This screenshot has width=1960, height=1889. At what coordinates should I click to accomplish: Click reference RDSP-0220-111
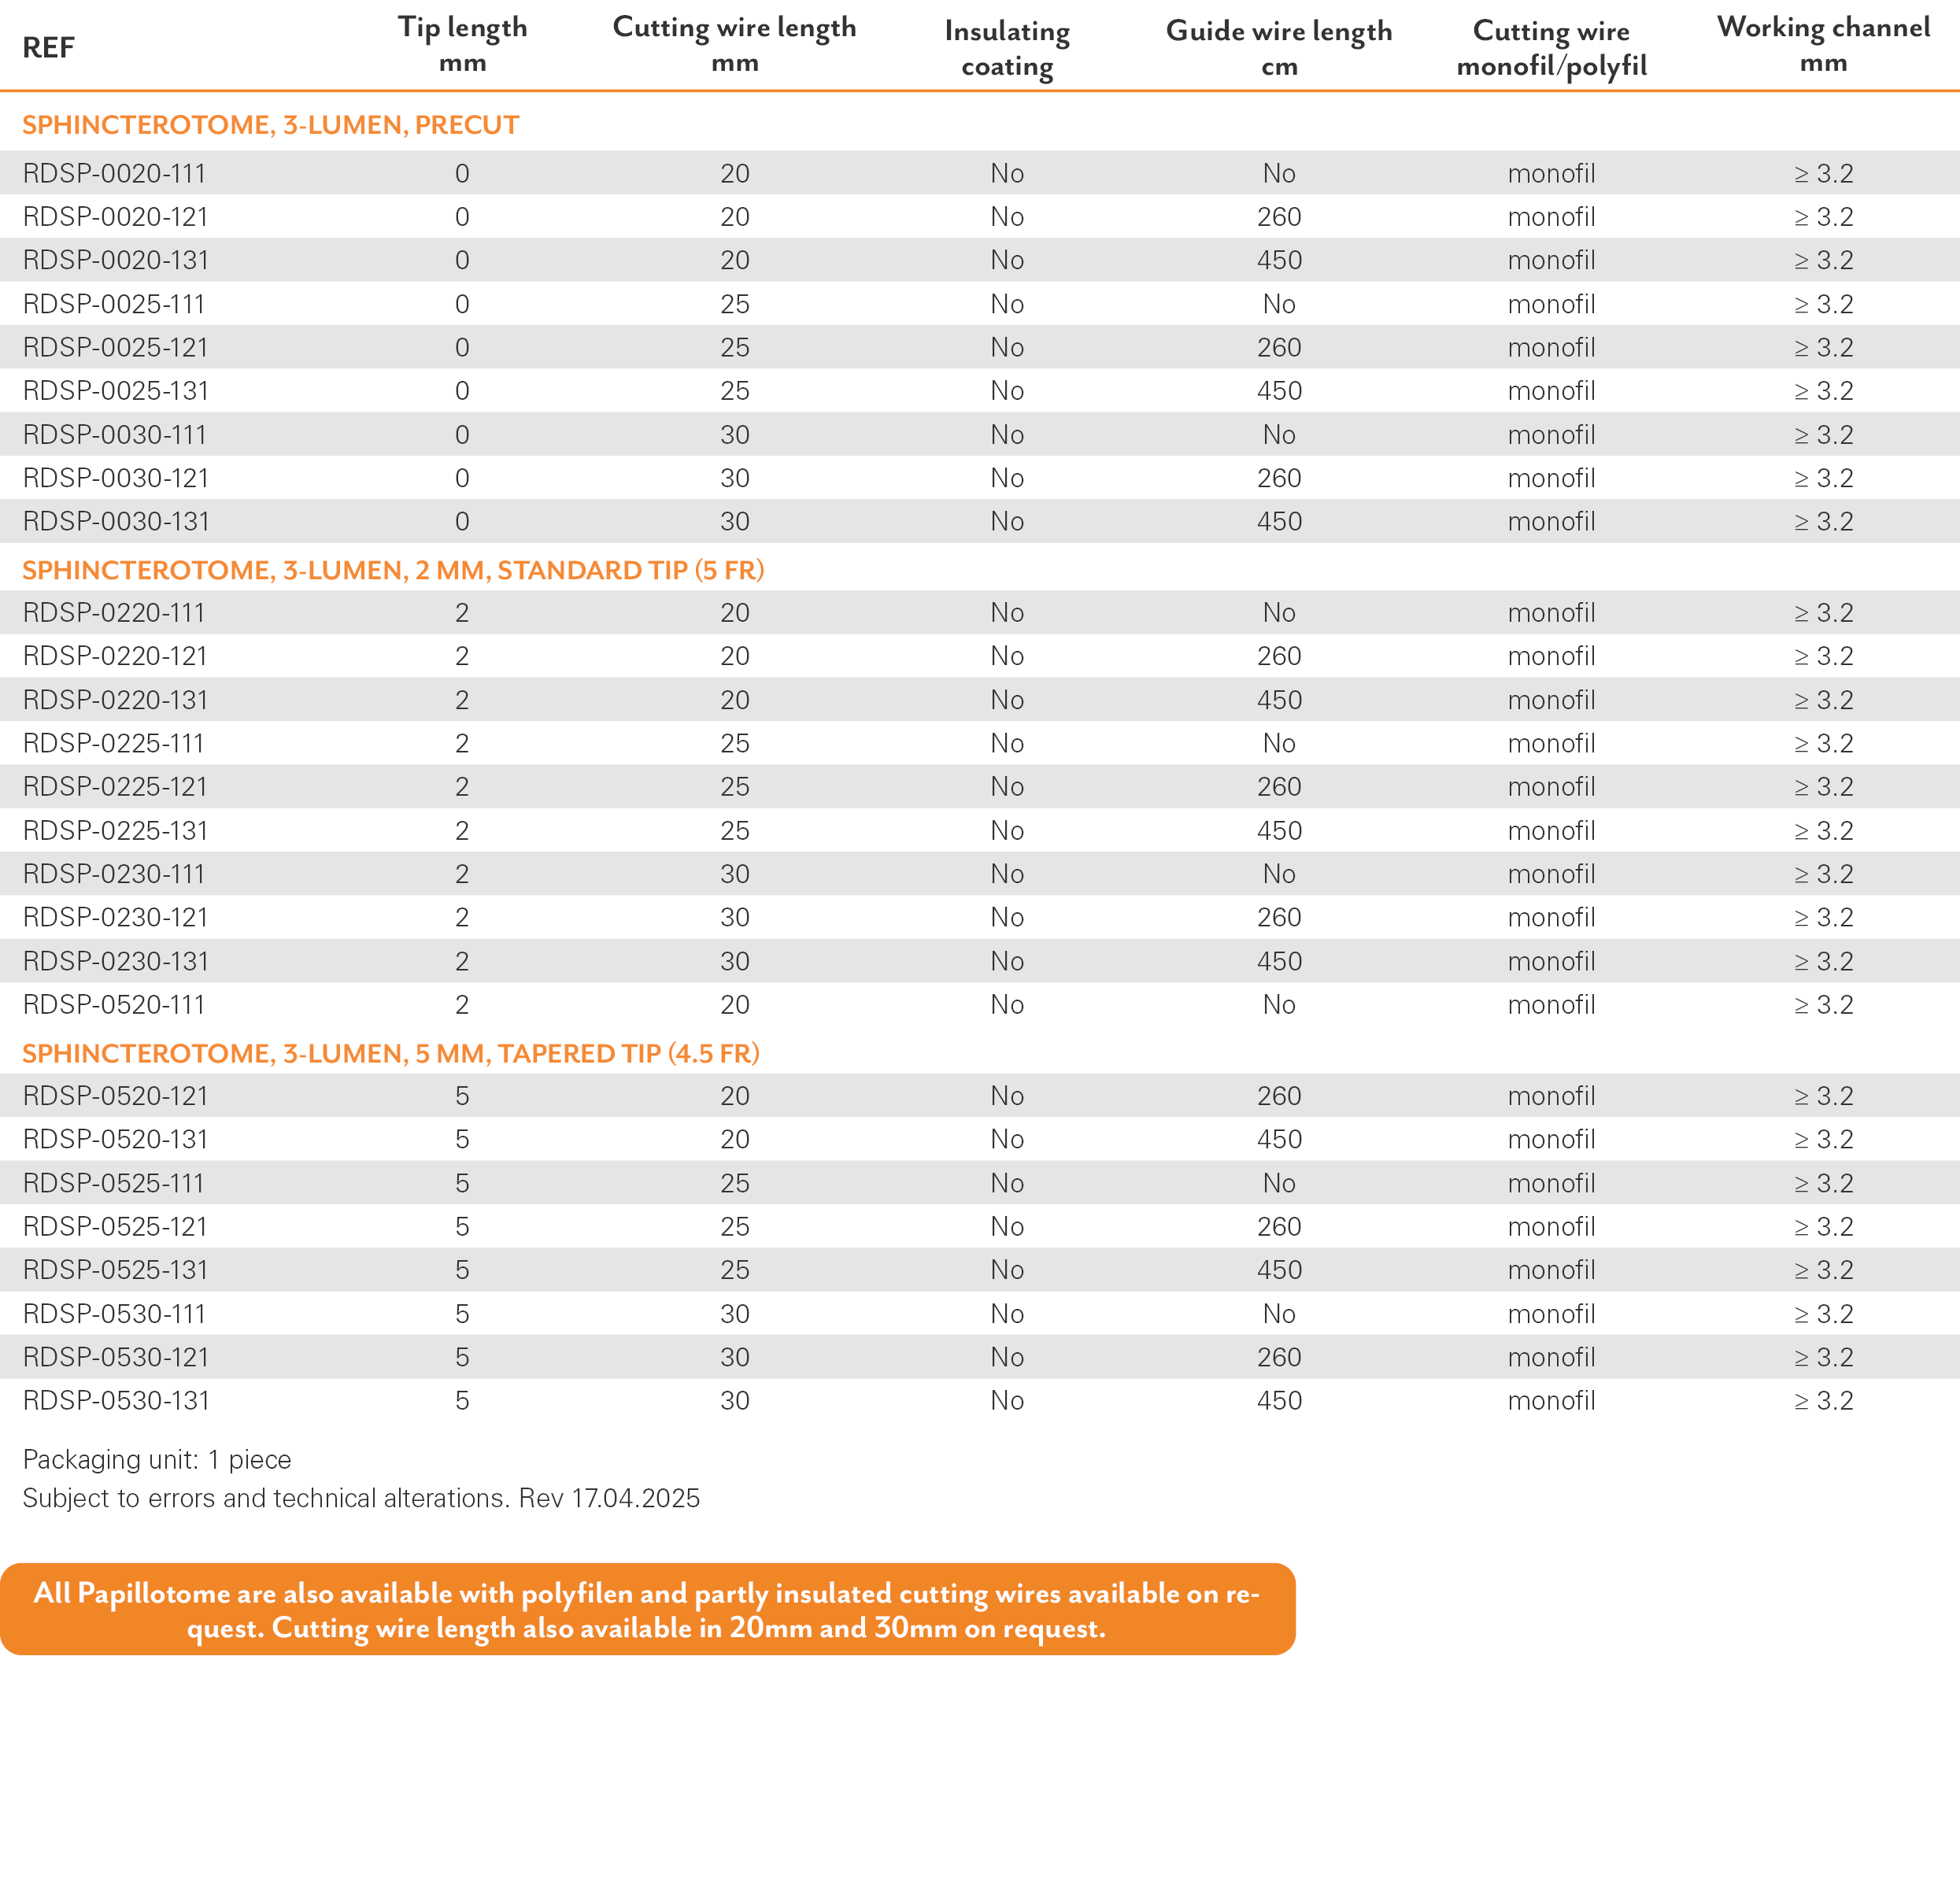(114, 612)
